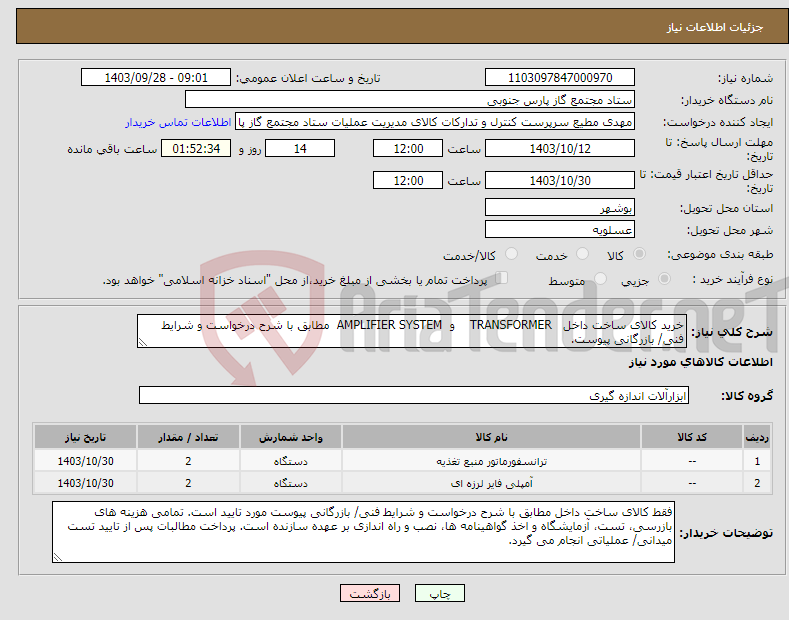Click row number 1 cell

click(757, 461)
